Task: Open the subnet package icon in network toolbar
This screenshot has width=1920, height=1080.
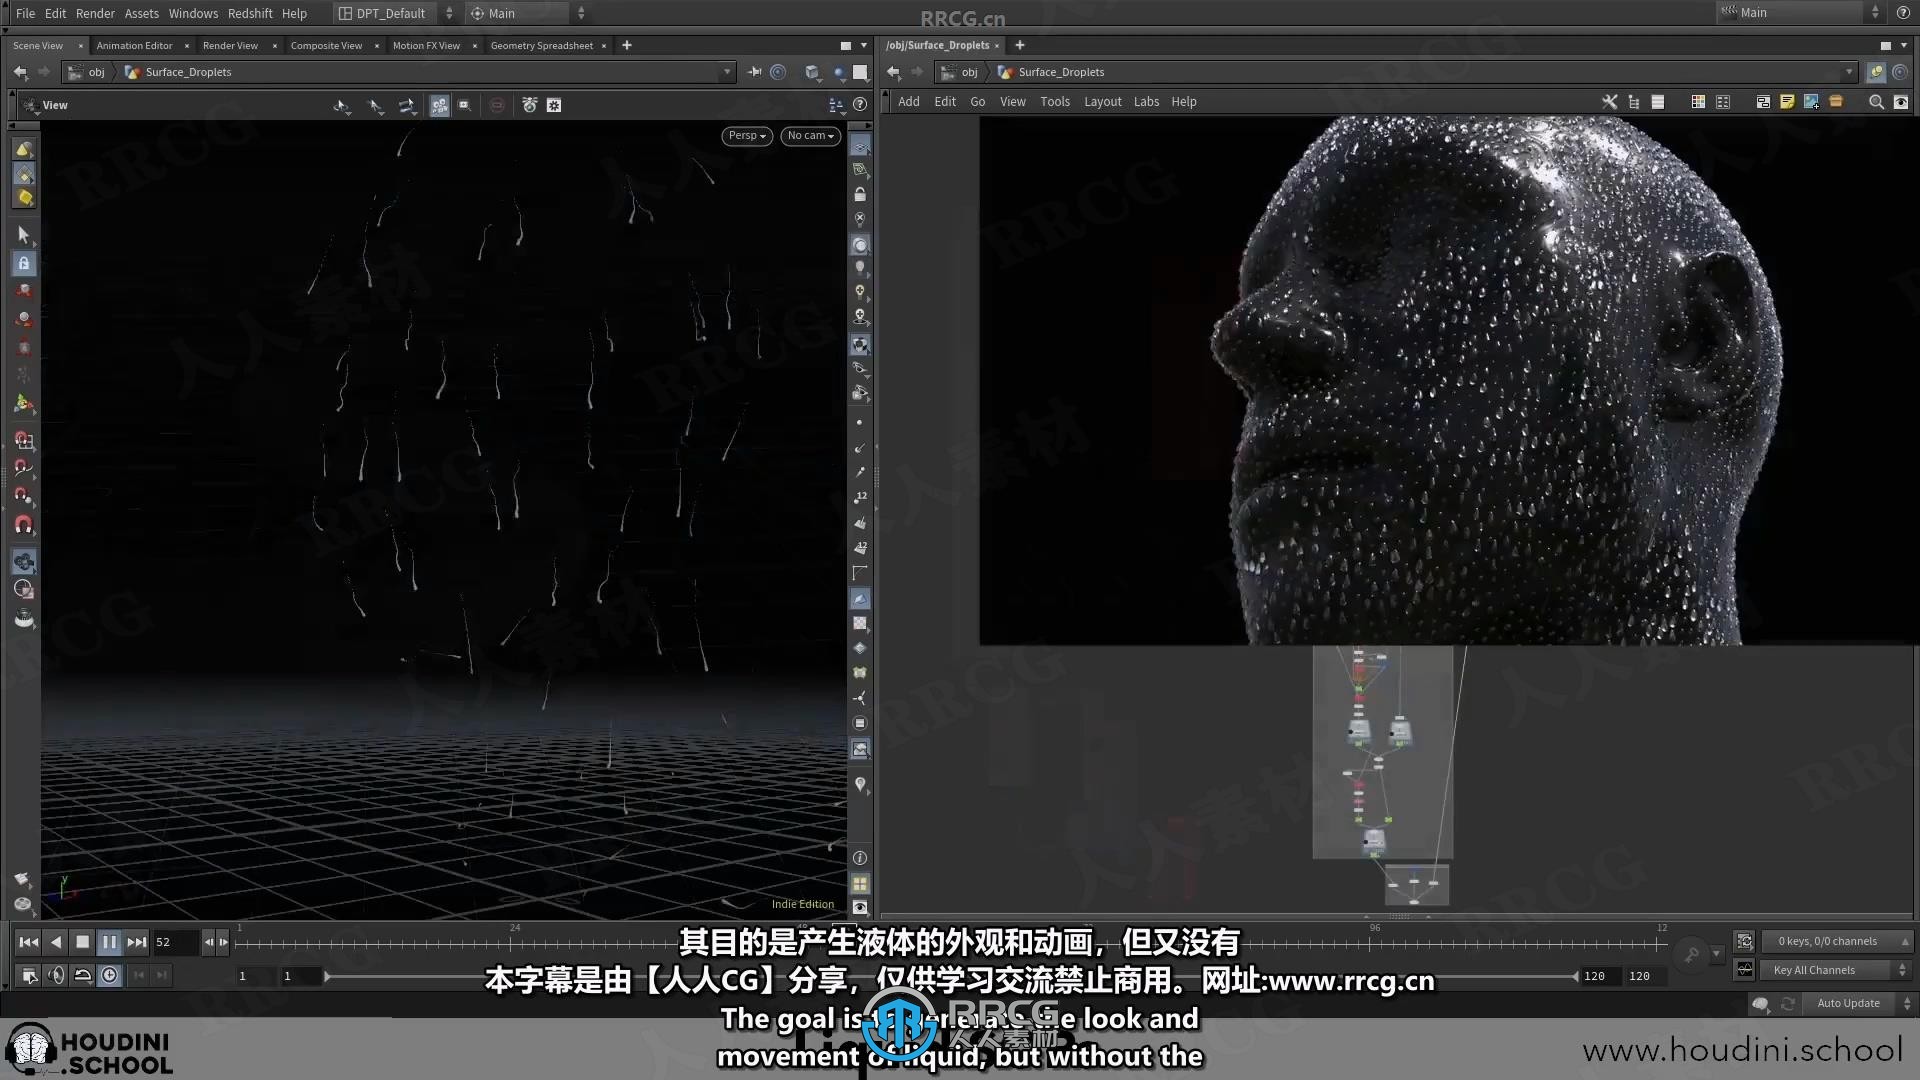Action: [1836, 102]
